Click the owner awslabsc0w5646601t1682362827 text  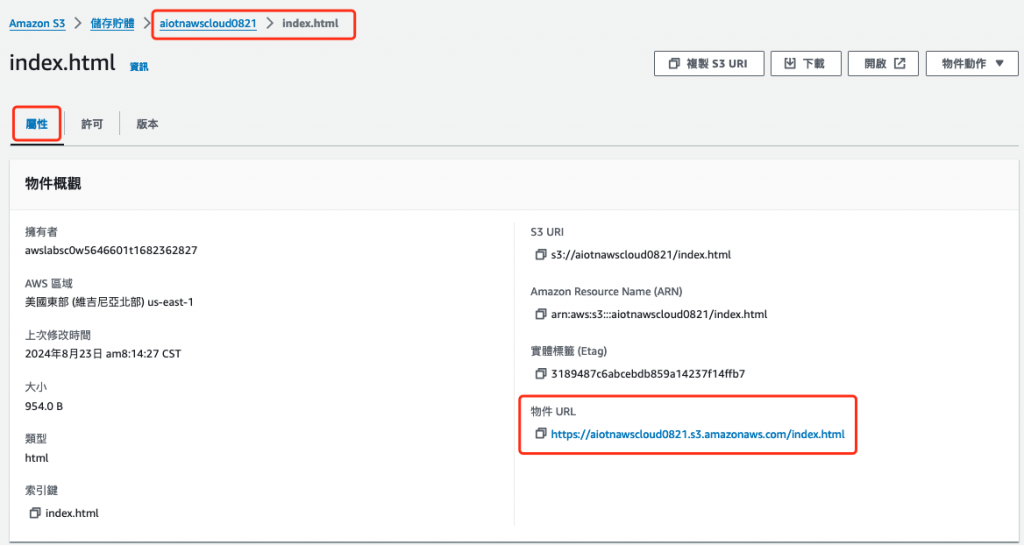(x=111, y=250)
